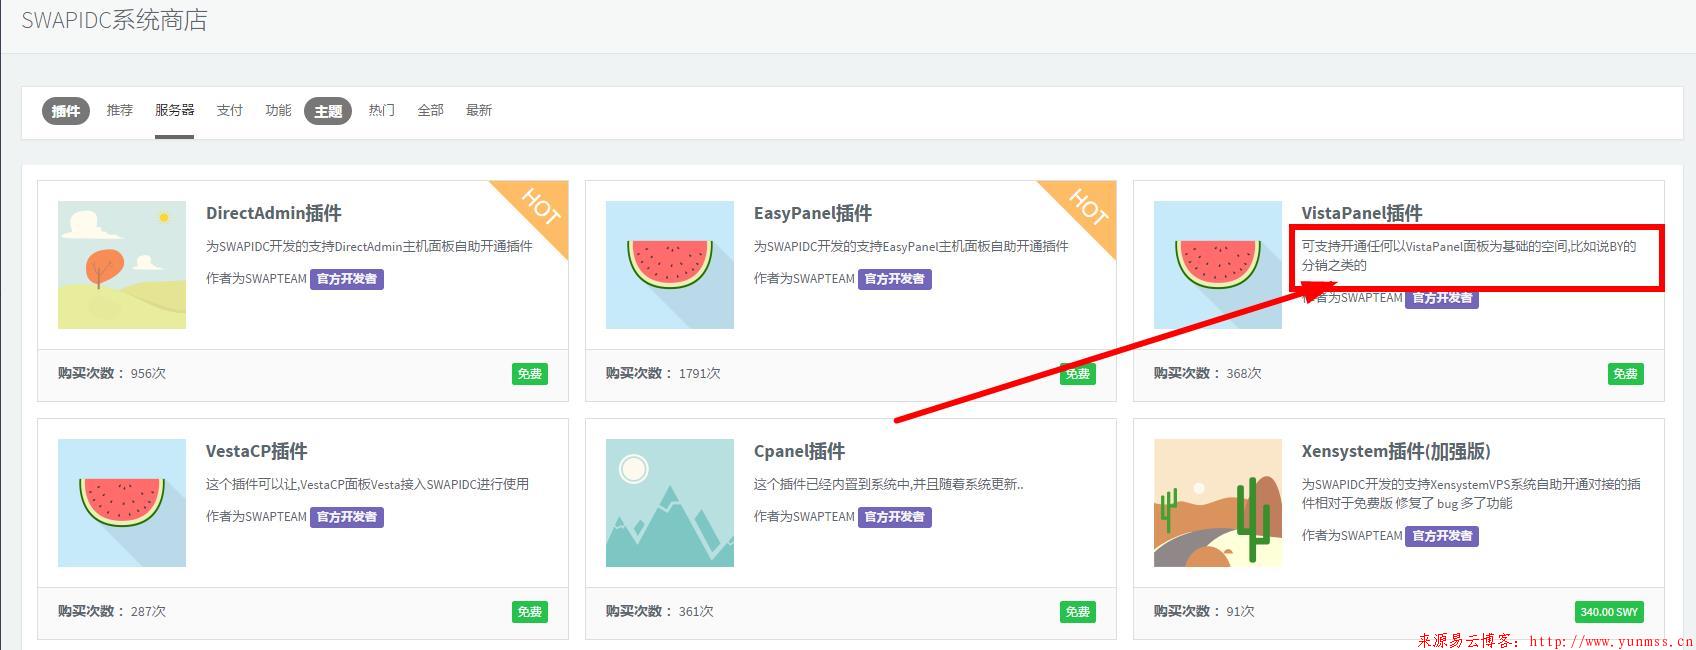Image resolution: width=1696 pixels, height=650 pixels.
Task: Click 作者为SWAPTEAM text on EasyPanel插件 card
Action: [804, 279]
